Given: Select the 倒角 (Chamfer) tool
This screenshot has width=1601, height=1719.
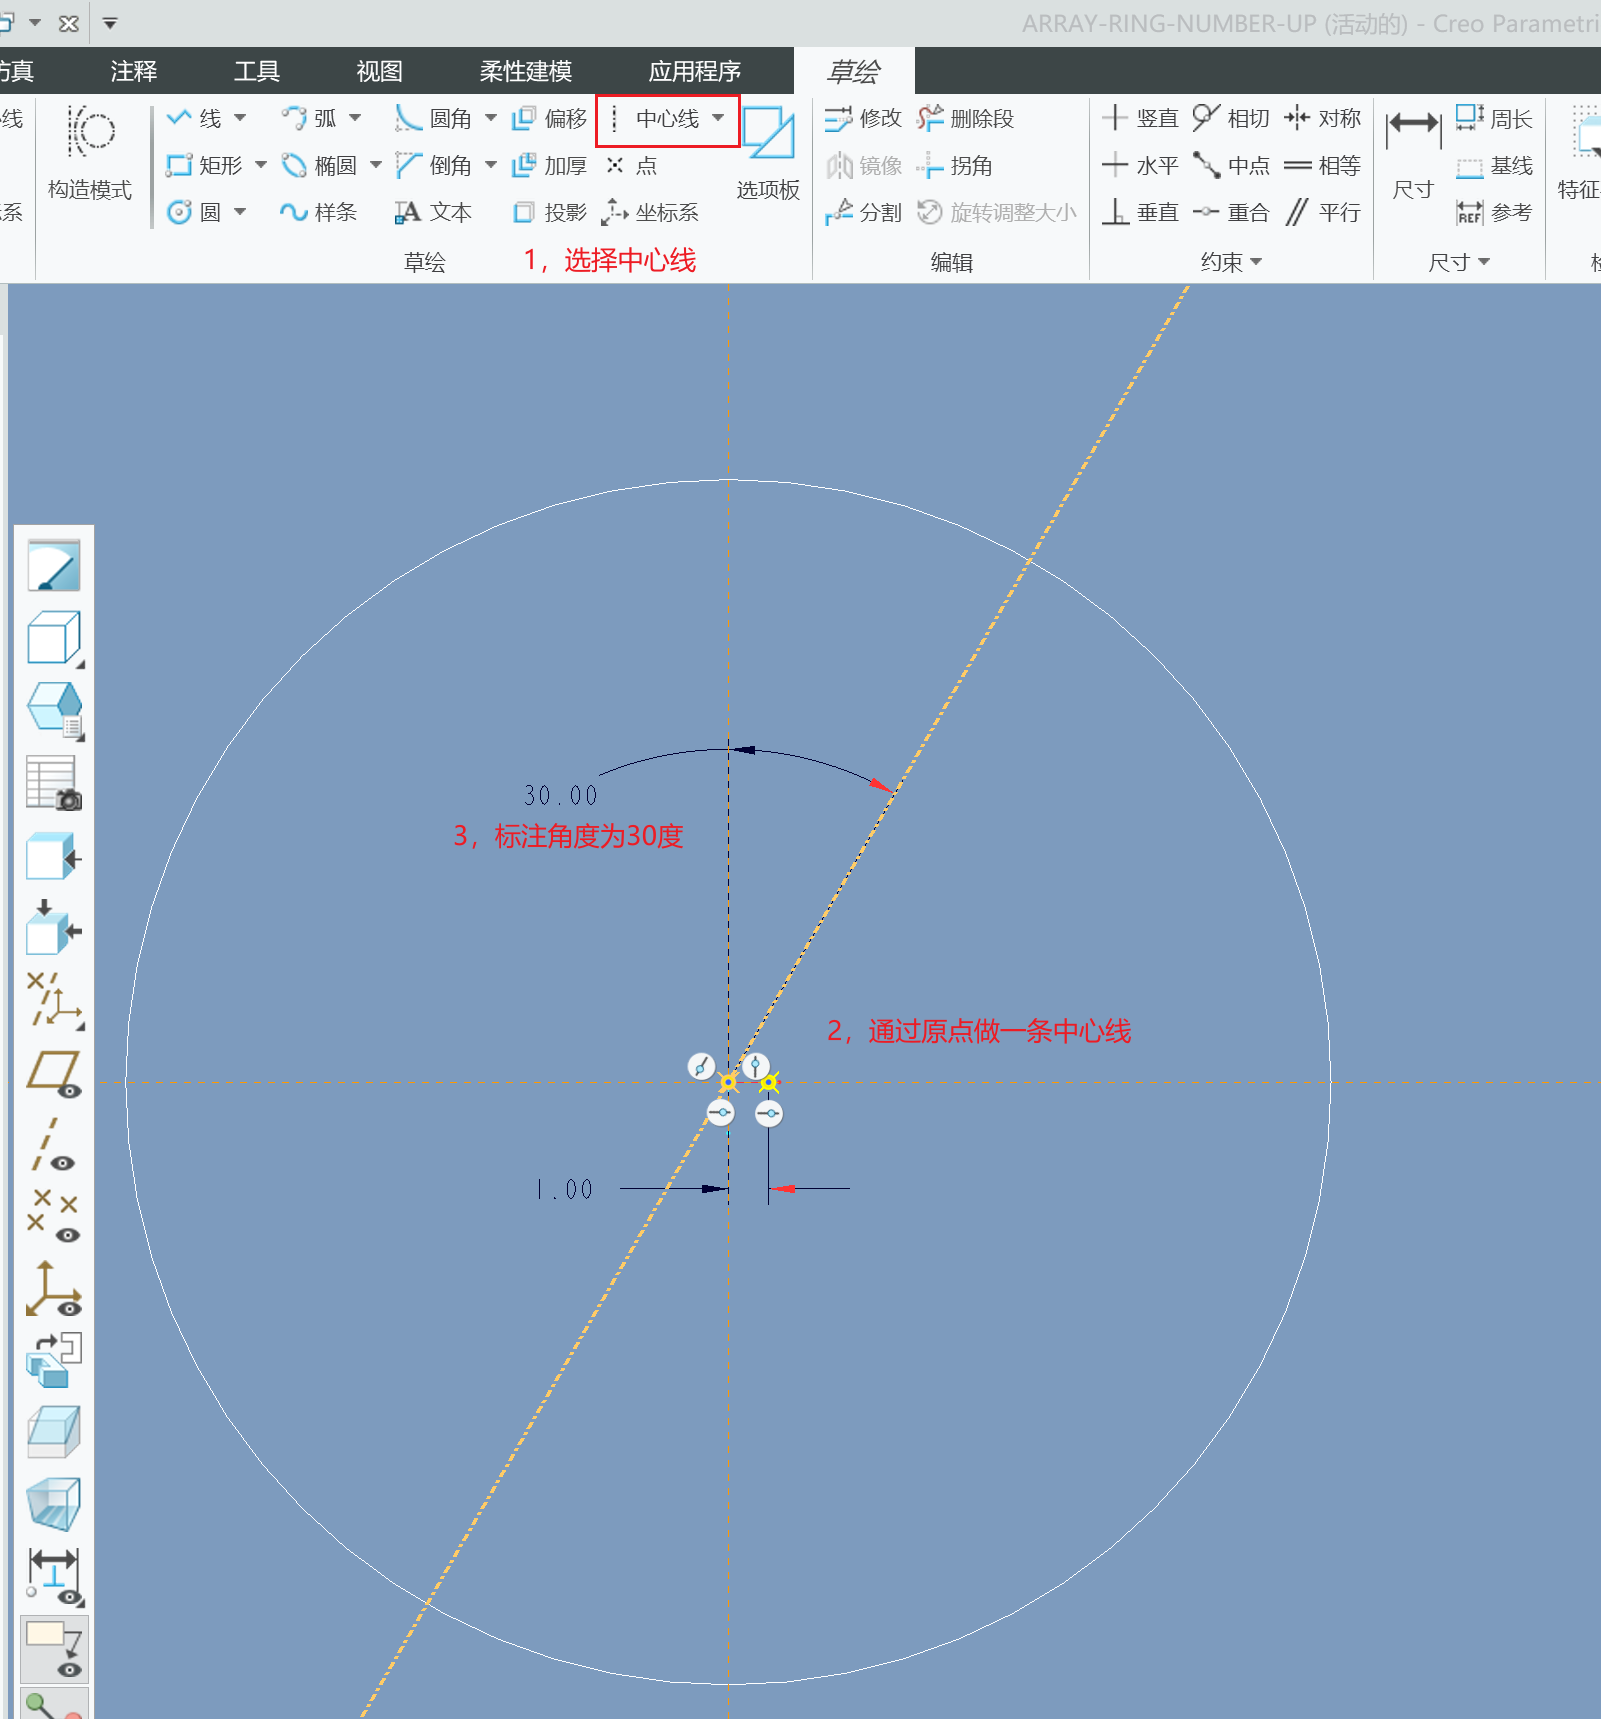Looking at the screenshot, I should [x=433, y=165].
